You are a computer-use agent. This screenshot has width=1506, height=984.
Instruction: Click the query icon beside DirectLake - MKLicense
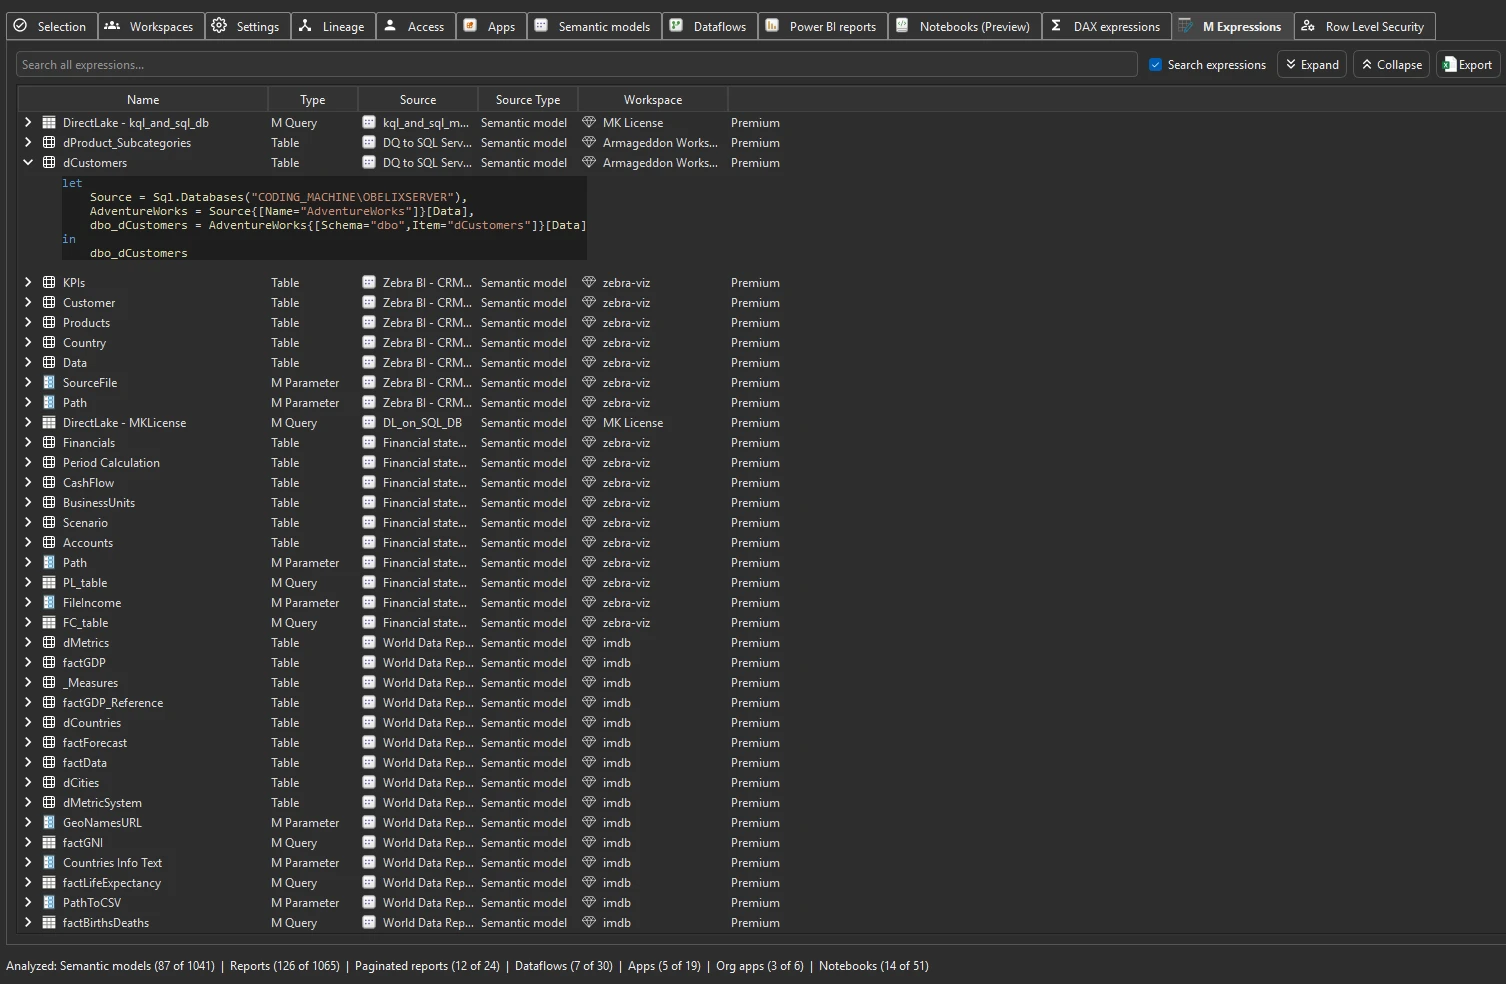point(49,423)
